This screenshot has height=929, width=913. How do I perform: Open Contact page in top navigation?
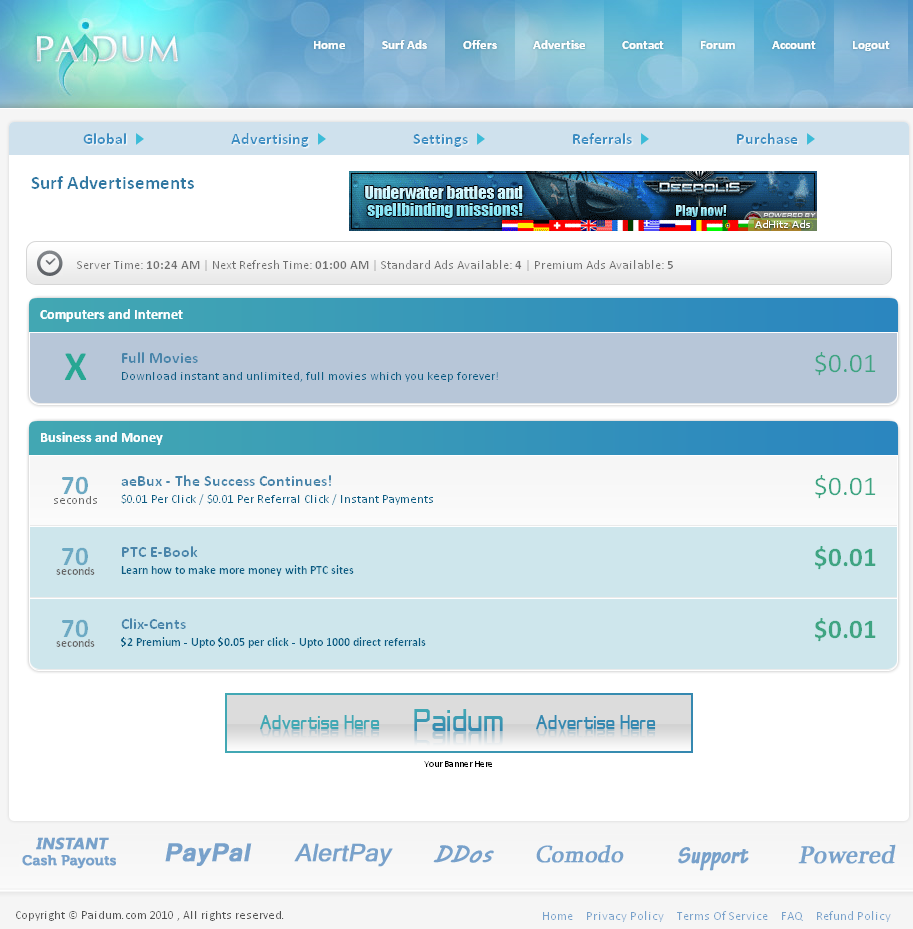pos(642,45)
